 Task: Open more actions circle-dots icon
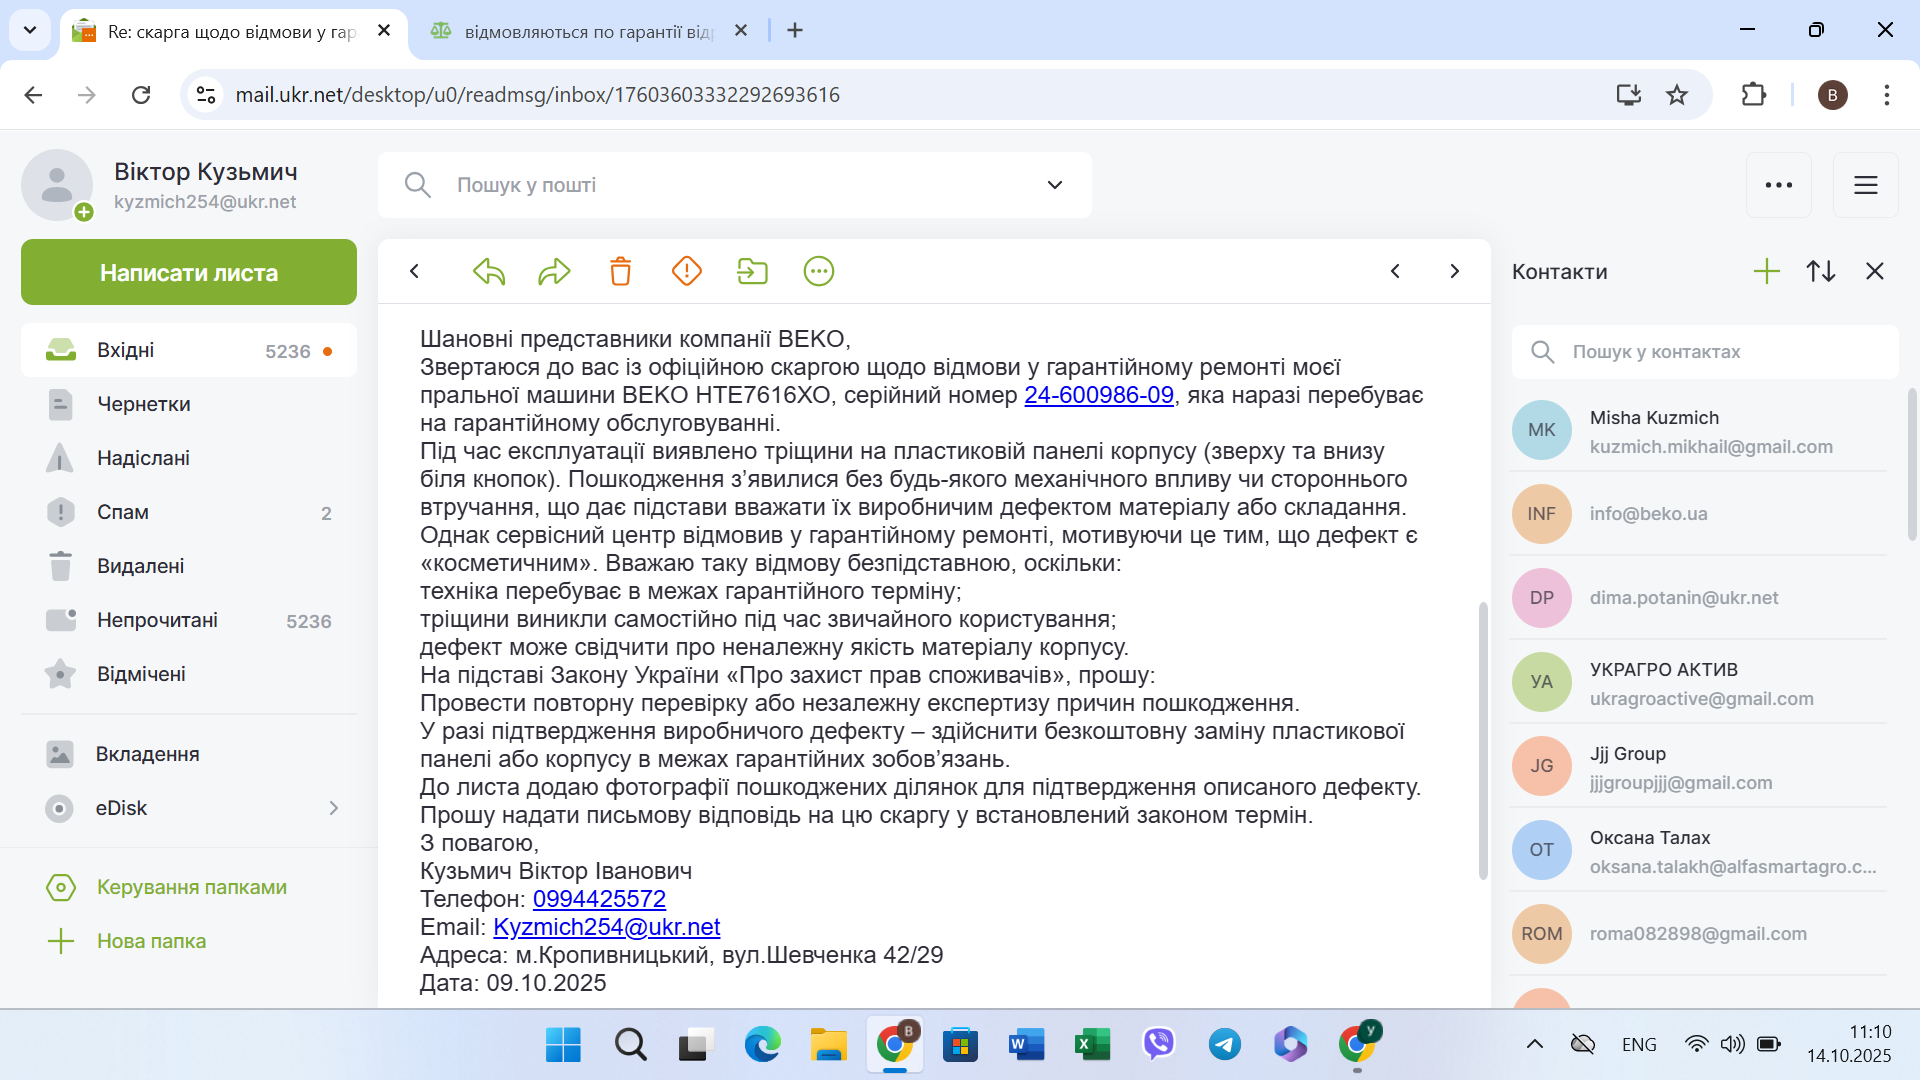point(818,272)
